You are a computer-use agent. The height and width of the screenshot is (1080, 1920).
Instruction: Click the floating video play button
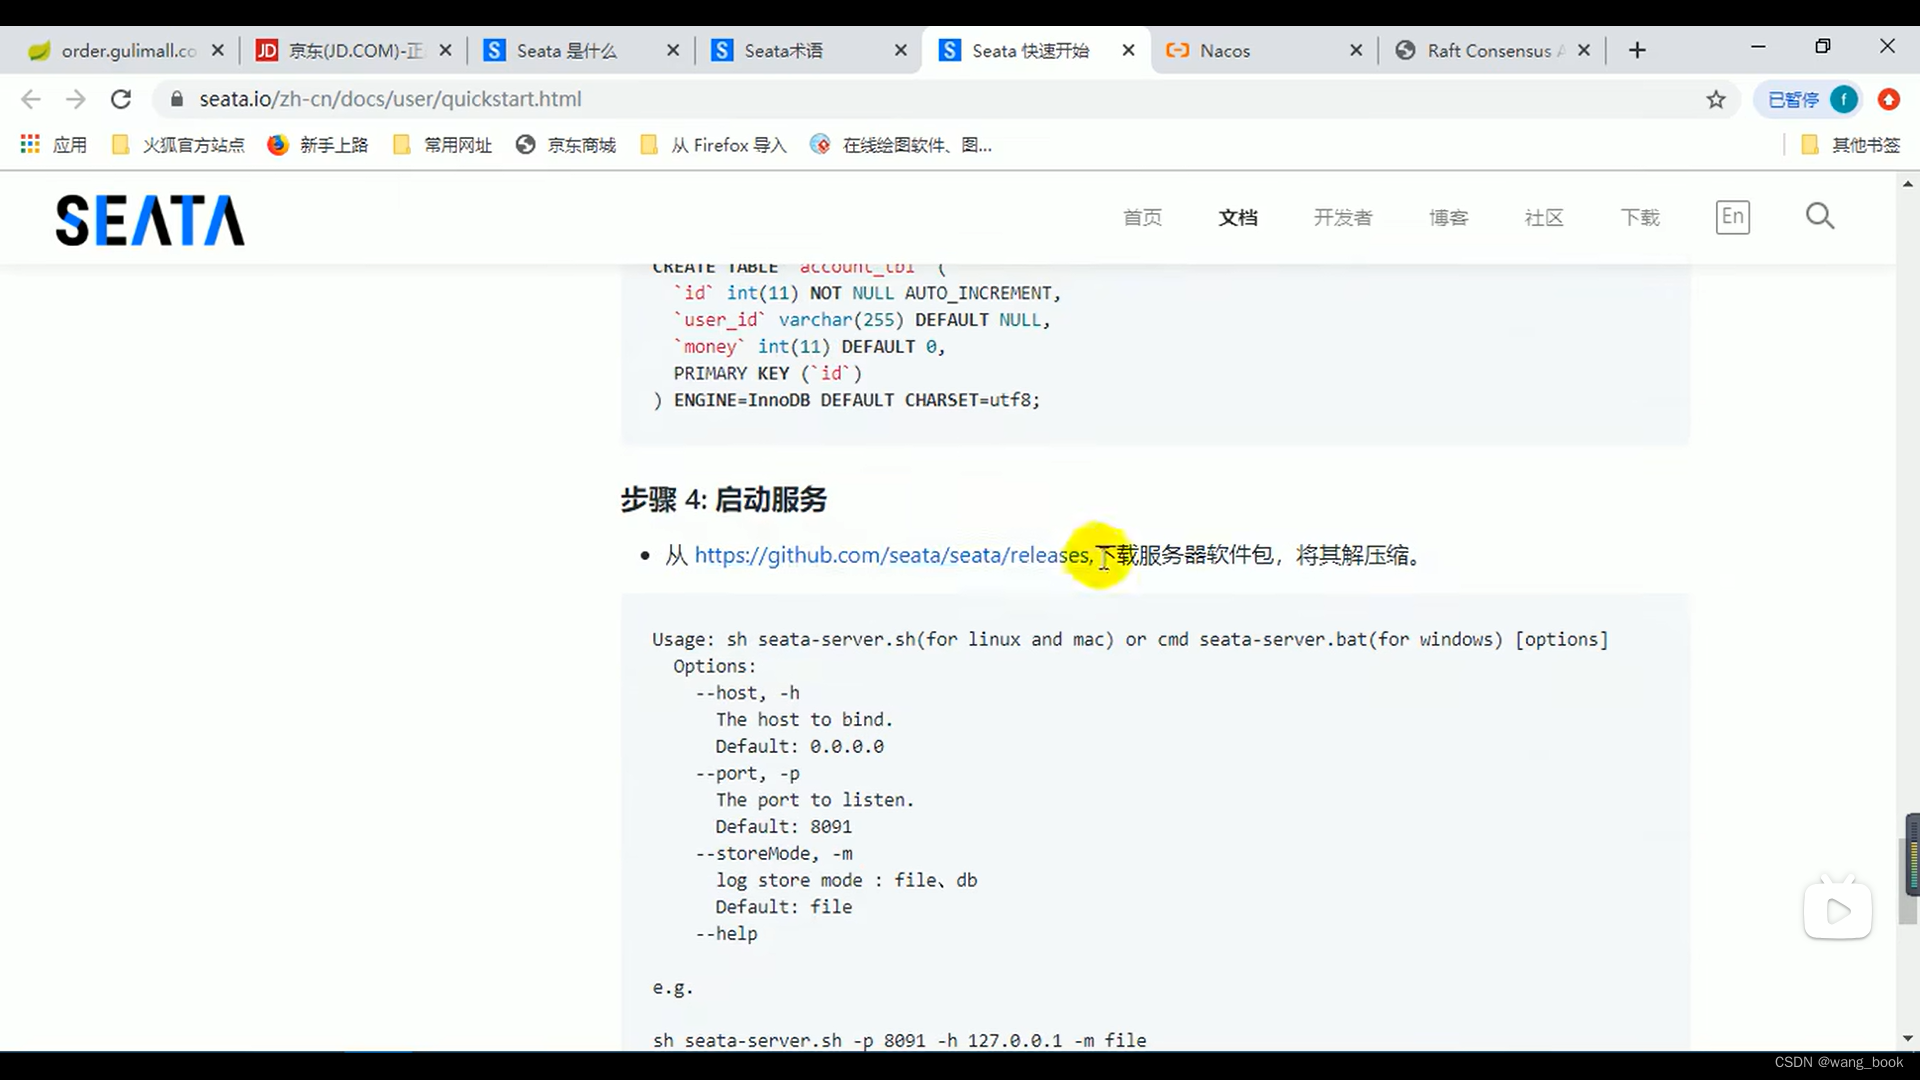click(x=1838, y=910)
